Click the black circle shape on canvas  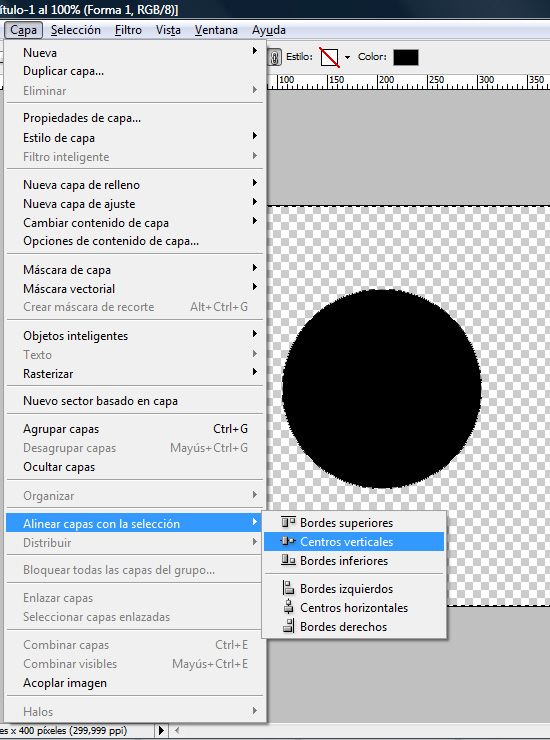pos(381,388)
